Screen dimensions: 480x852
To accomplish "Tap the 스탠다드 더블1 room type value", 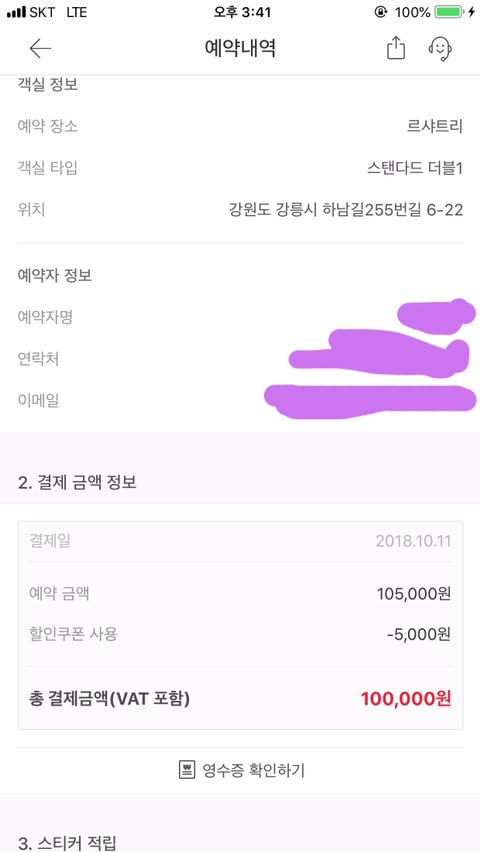I will 415,168.
